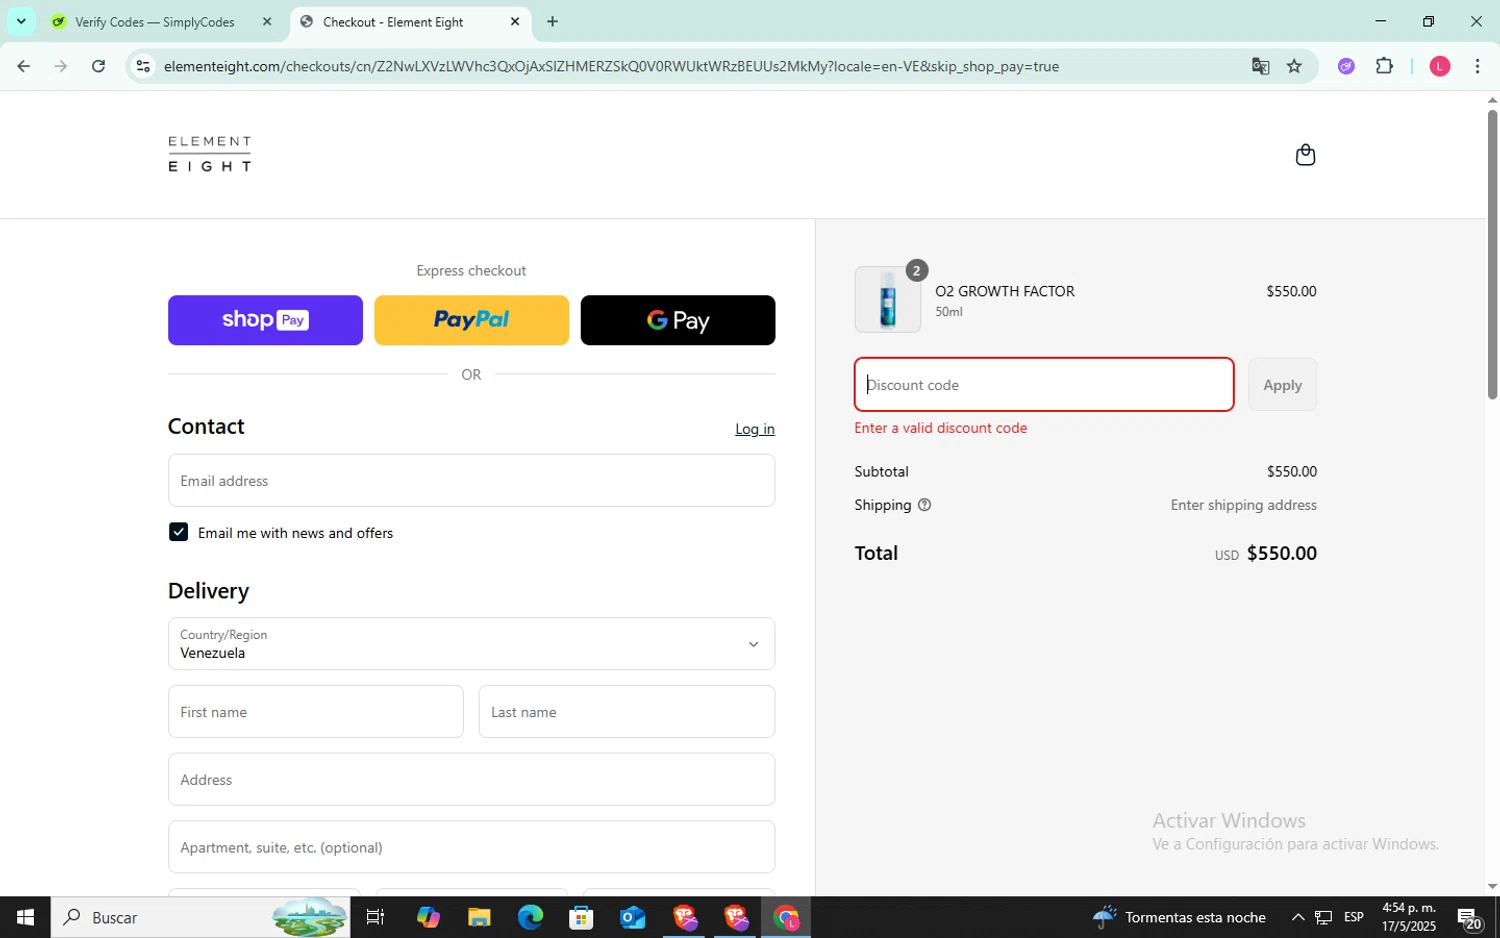Open the extensions puzzle icon

coord(1384,66)
